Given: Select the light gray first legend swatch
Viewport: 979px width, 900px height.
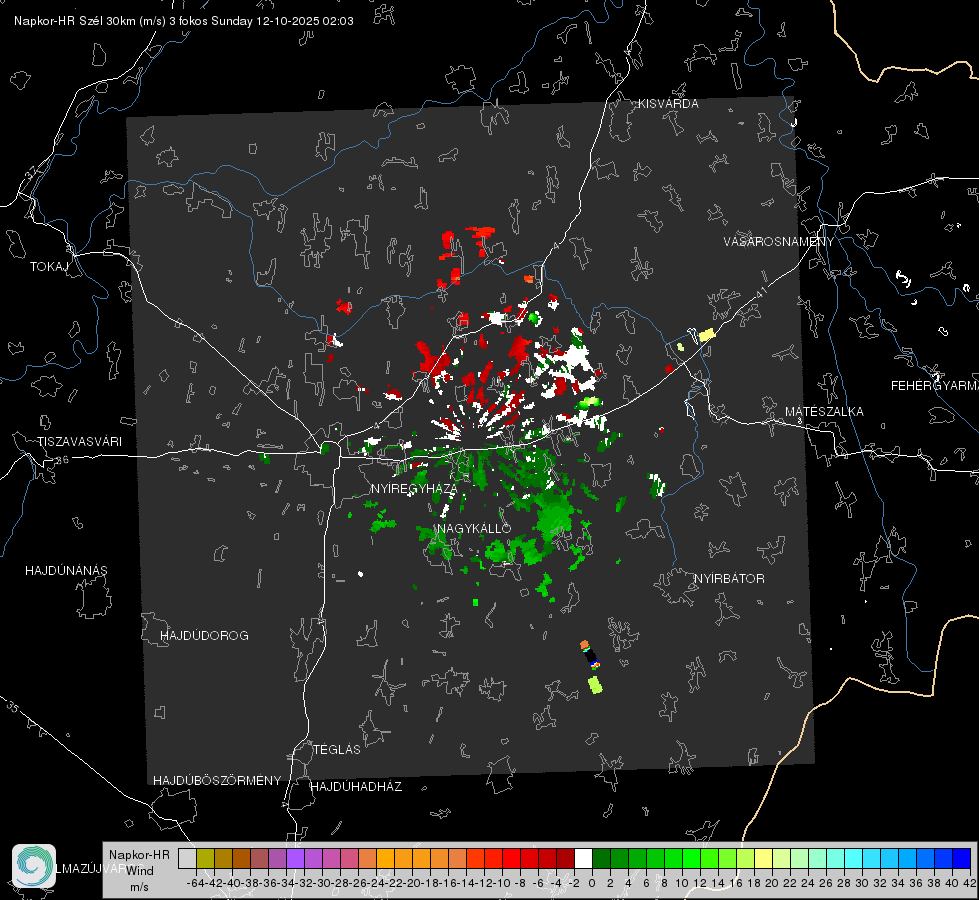Looking at the screenshot, I should pyautogui.click(x=187, y=858).
